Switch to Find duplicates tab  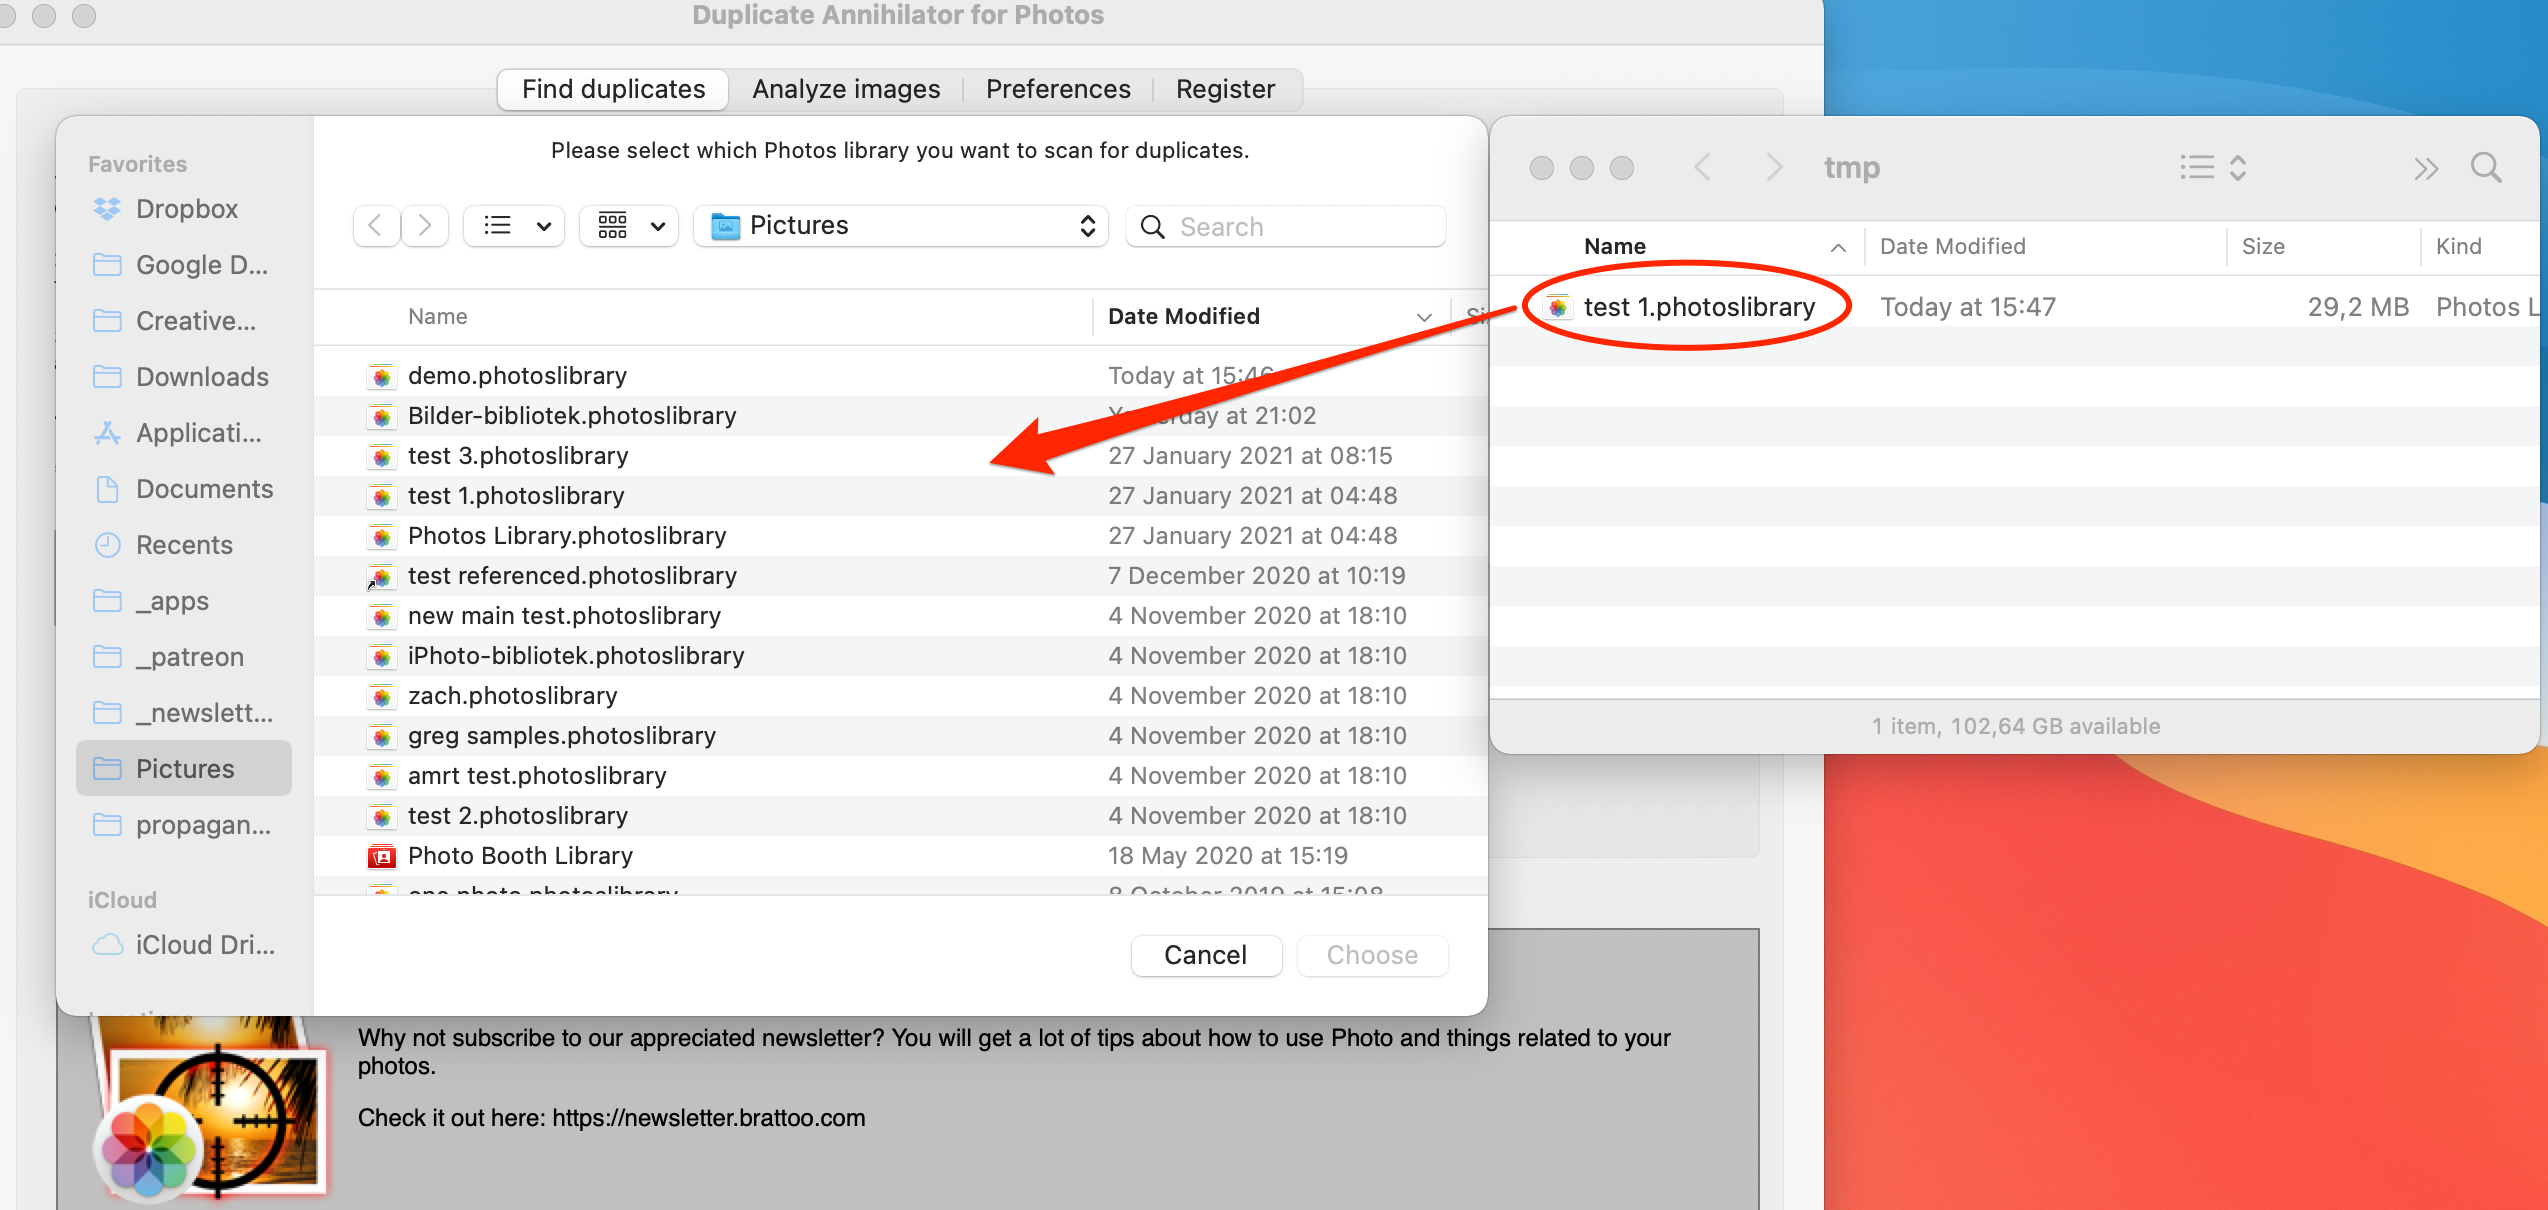pyautogui.click(x=613, y=90)
